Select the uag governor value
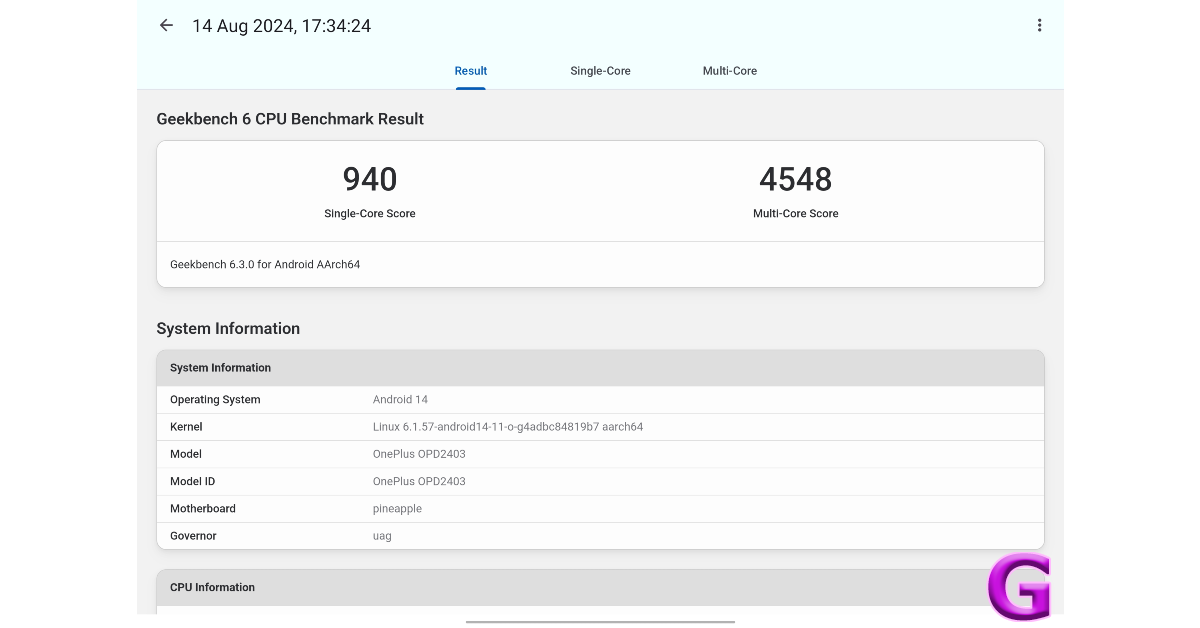 pyautogui.click(x=382, y=536)
